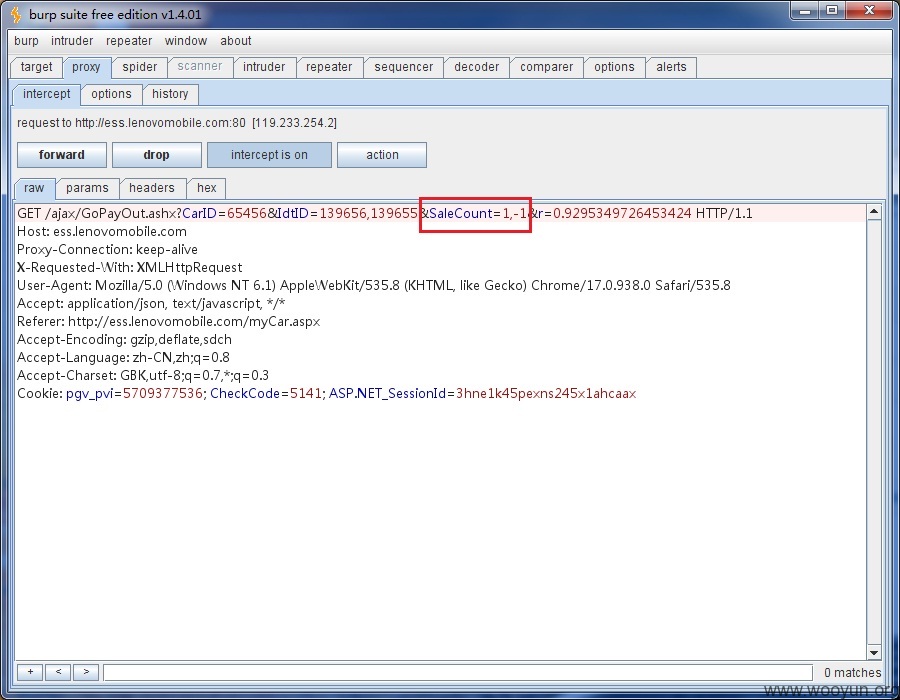Open the intruder menu in menu bar

pyautogui.click(x=72, y=41)
